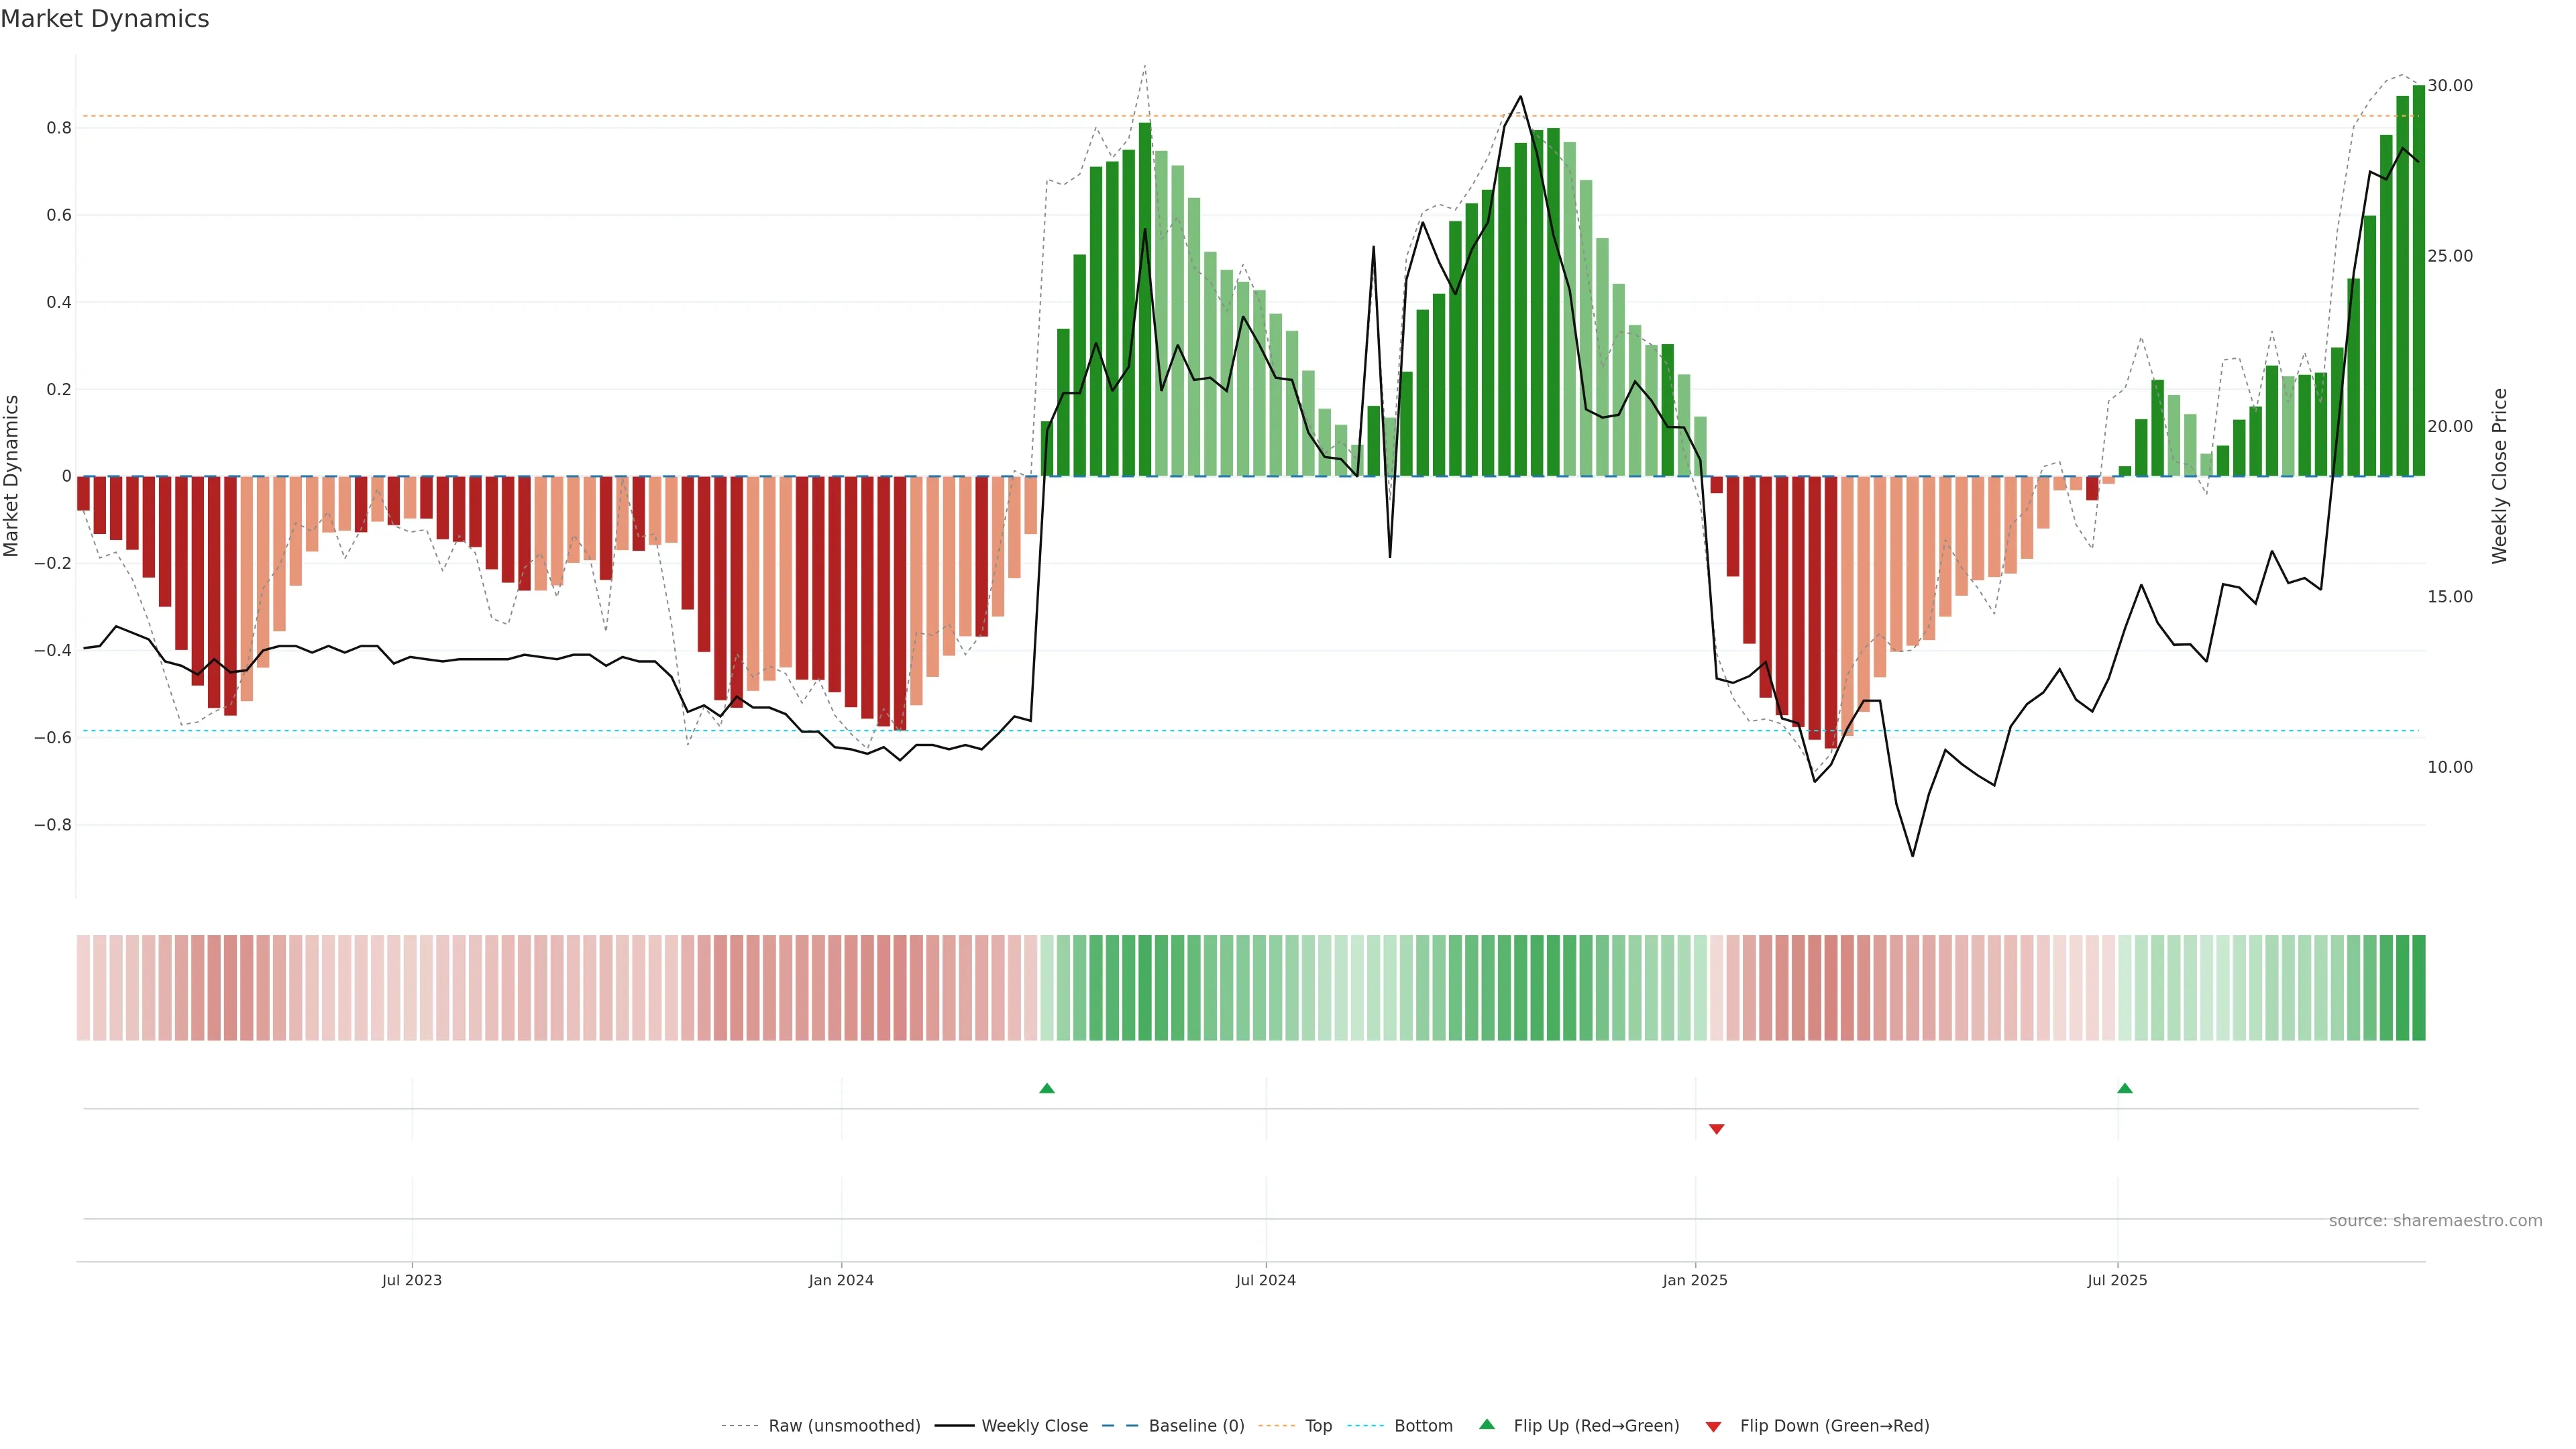Click the Market Dynamics chart title
Image resolution: width=2576 pixels, height=1449 pixels.
[x=105, y=19]
